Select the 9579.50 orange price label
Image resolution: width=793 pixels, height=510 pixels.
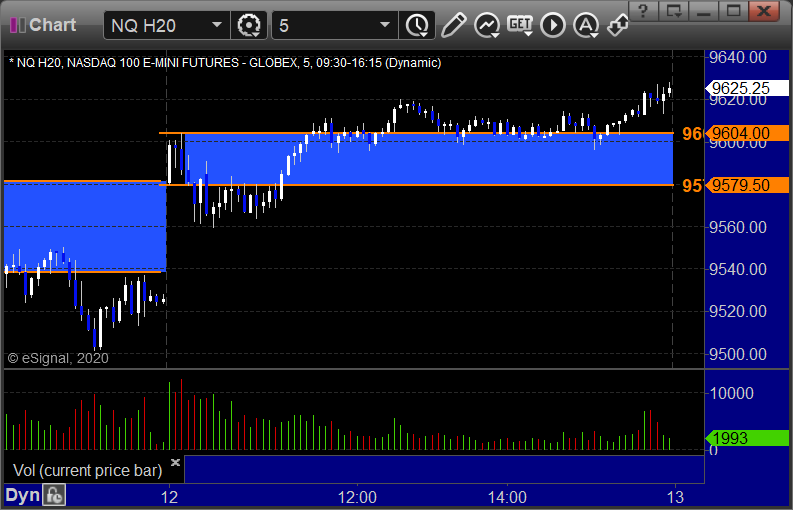pos(746,185)
